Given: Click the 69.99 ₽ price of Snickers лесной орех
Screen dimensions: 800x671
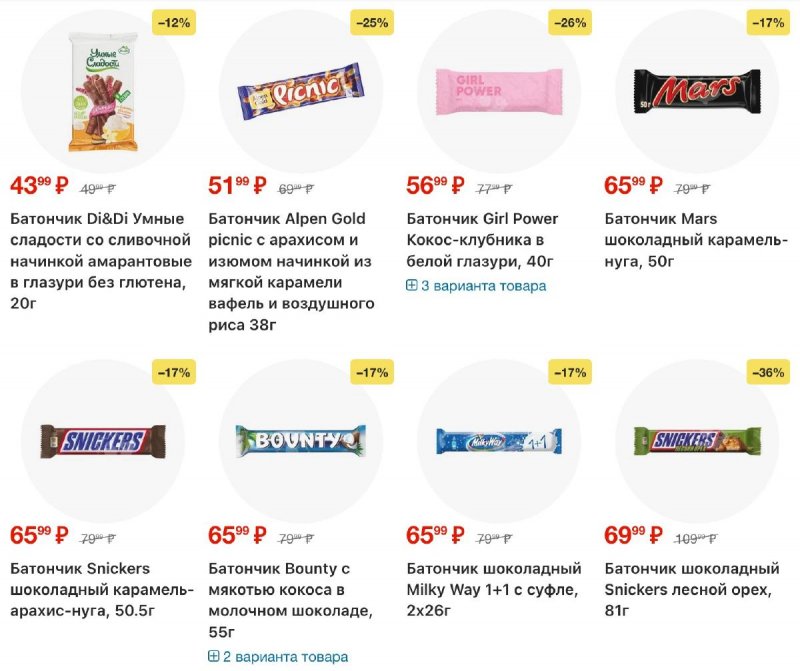Looking at the screenshot, I should [x=633, y=535].
